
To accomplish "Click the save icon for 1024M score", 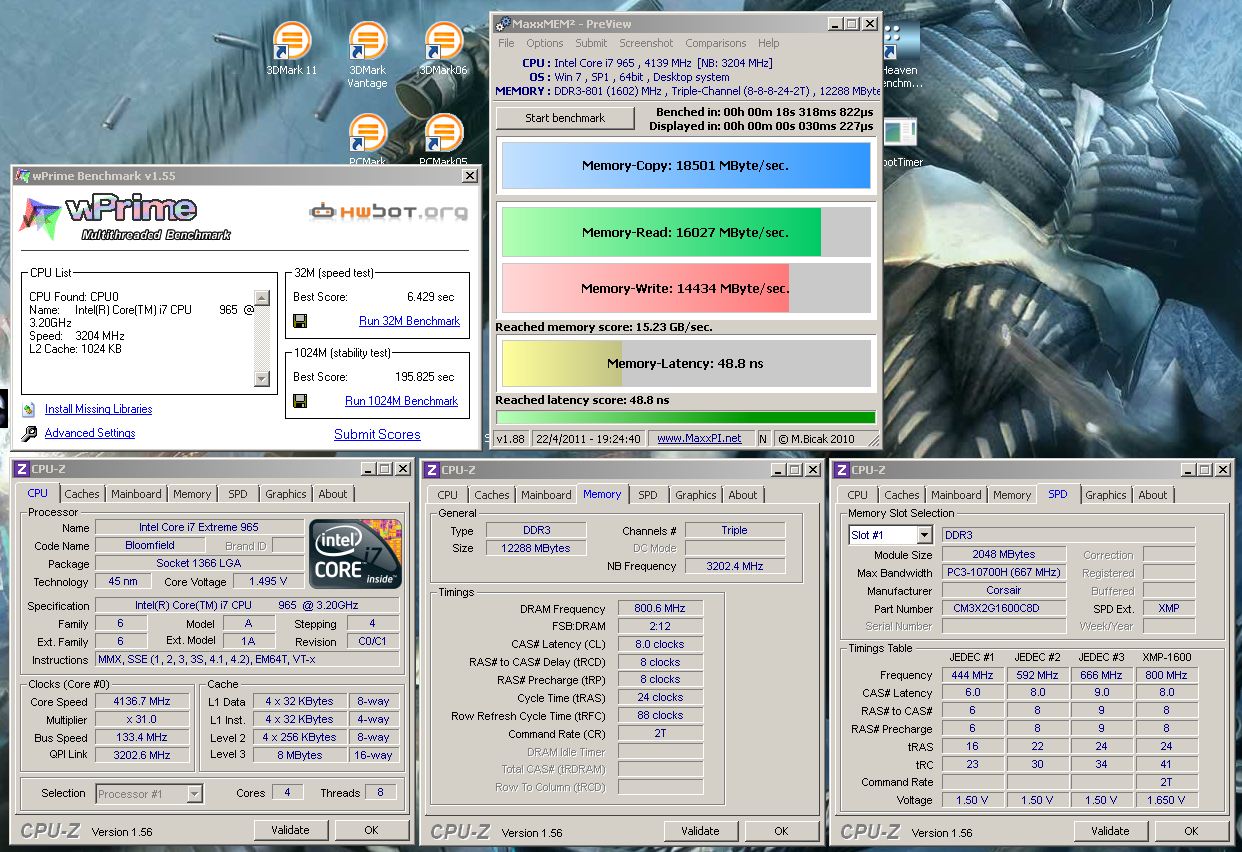I will click(300, 401).
